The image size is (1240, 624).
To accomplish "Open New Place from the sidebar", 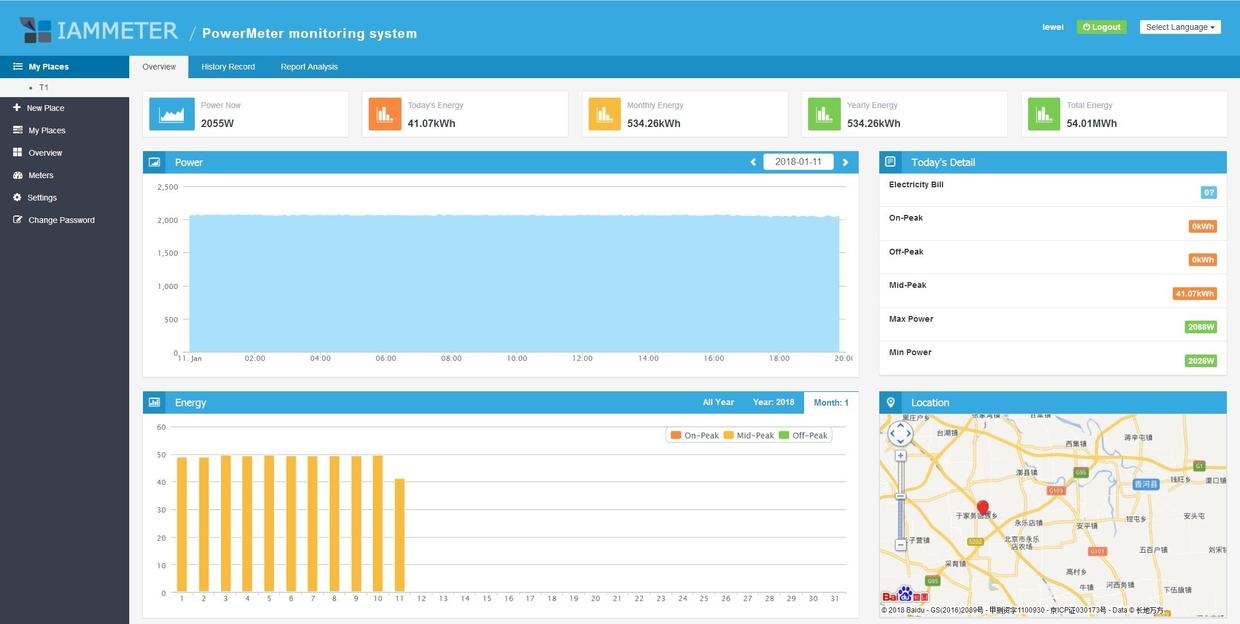I will [x=45, y=108].
